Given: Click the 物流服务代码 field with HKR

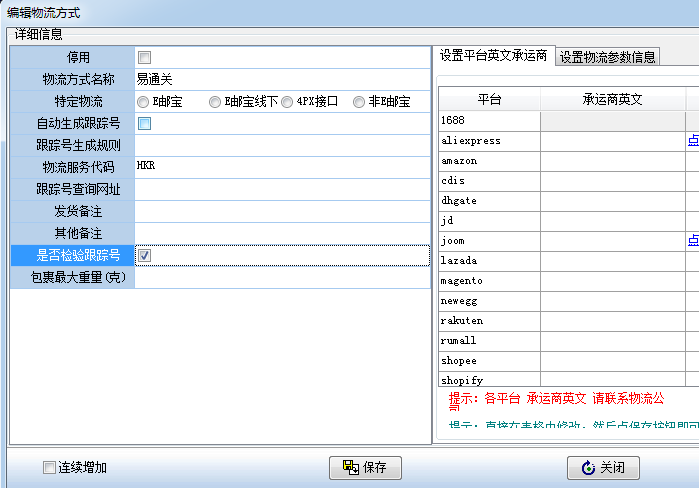Looking at the screenshot, I should point(282,167).
